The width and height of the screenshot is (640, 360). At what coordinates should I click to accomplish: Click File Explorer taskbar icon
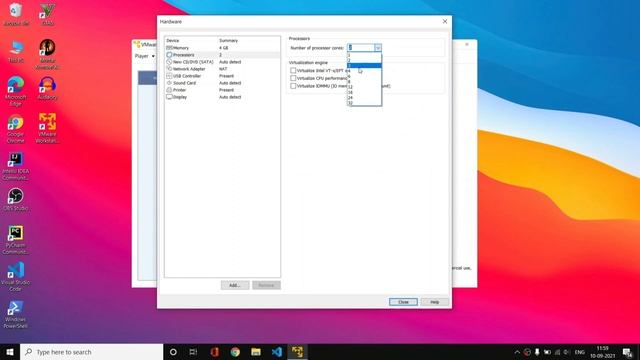[256, 352]
